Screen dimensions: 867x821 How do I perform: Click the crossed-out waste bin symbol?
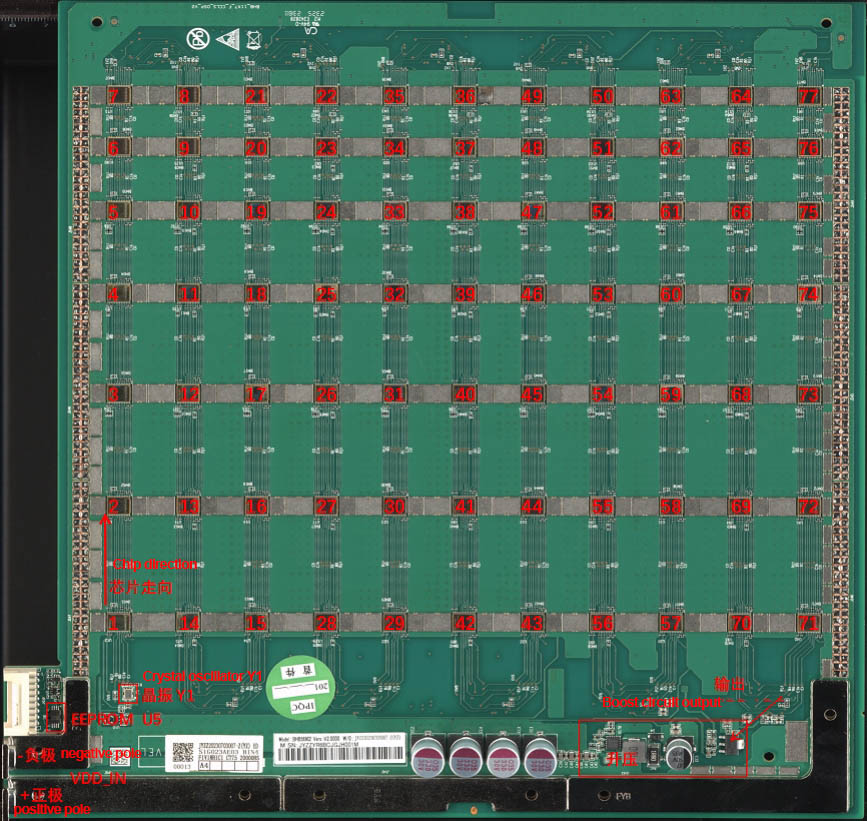point(253,41)
